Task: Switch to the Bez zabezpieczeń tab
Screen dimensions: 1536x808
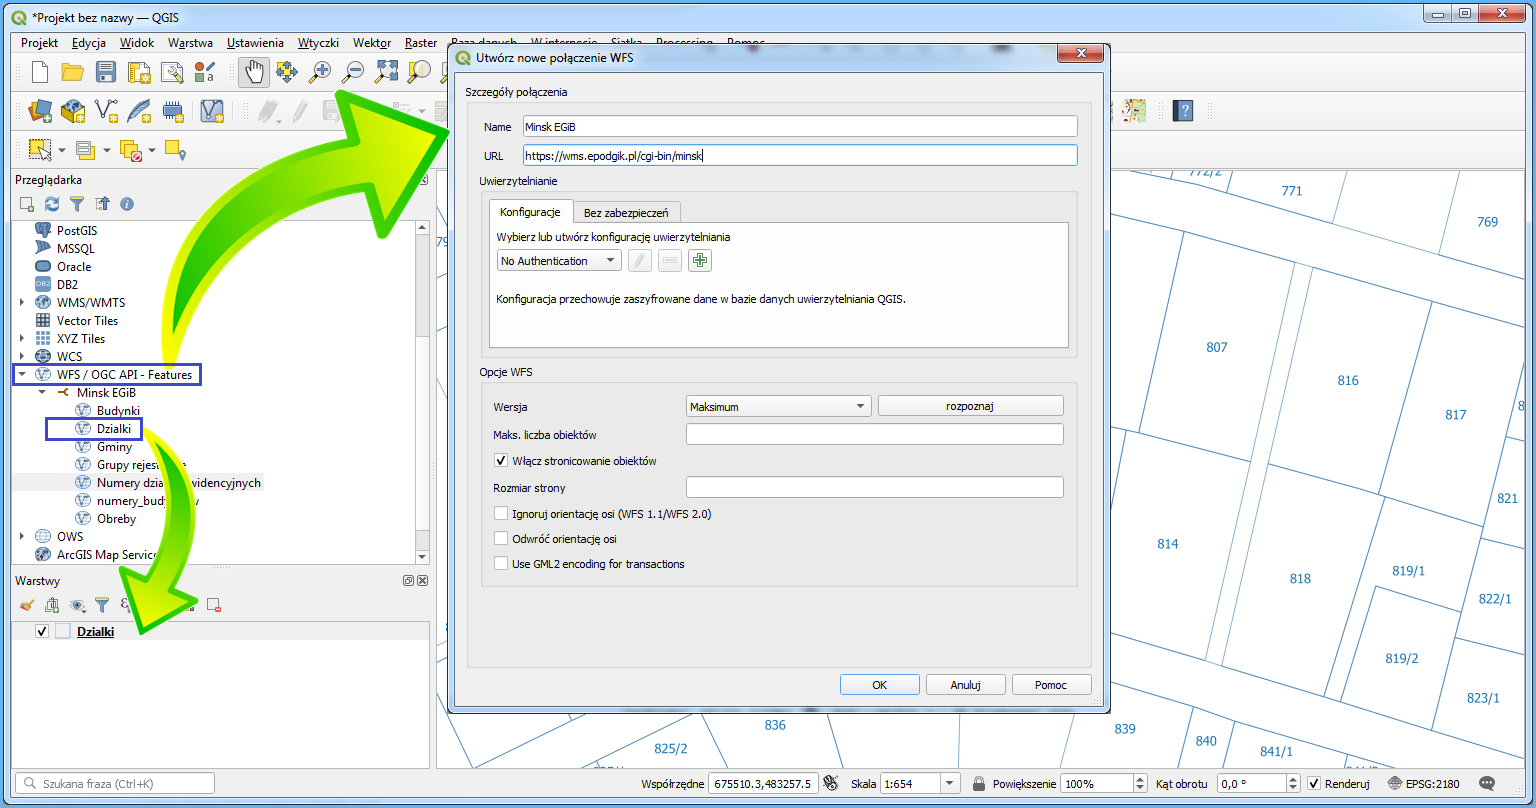Action: coord(627,212)
